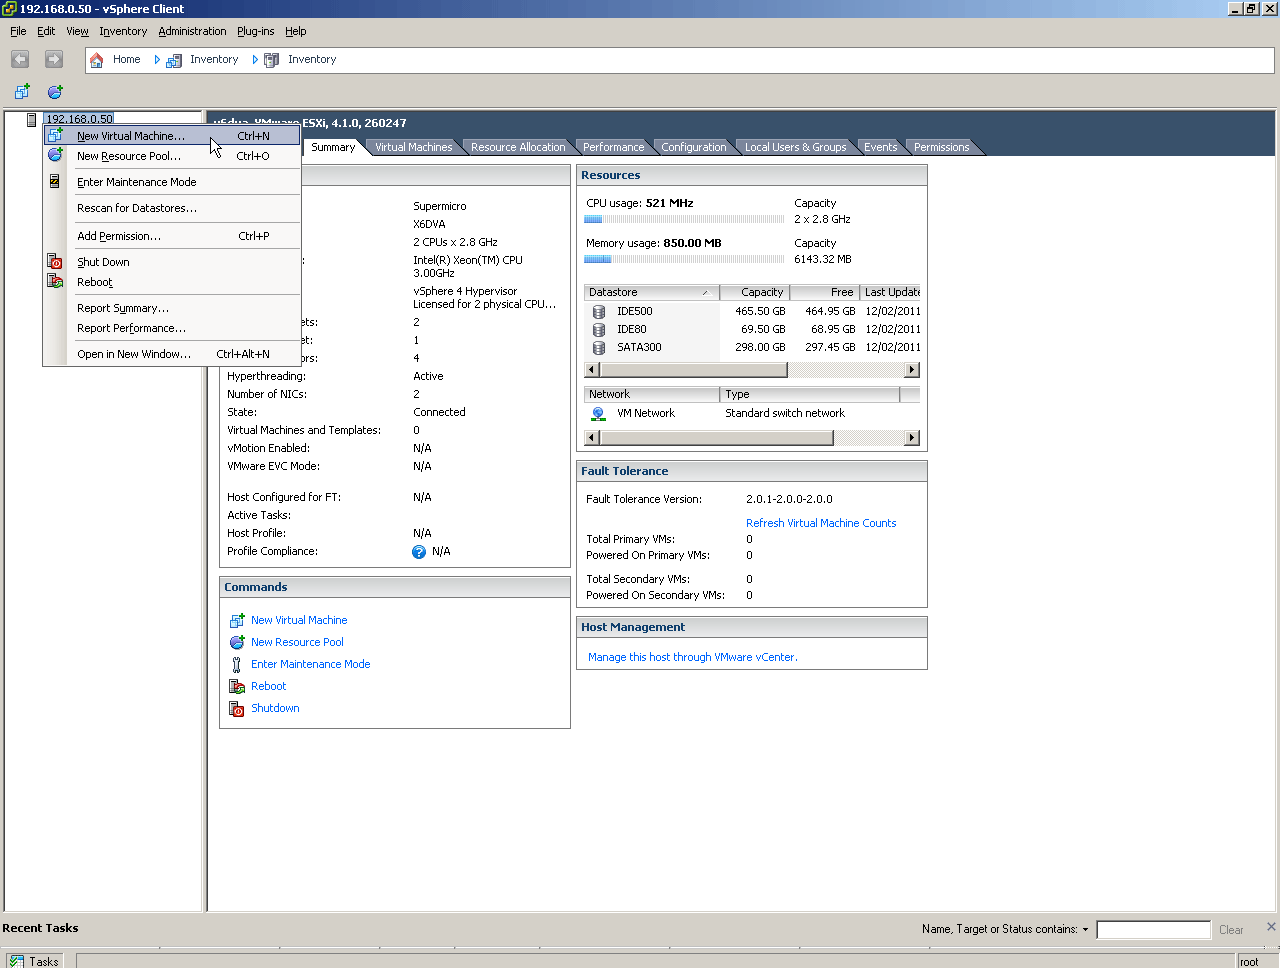Click the Tasks button in the status bar

click(34, 961)
